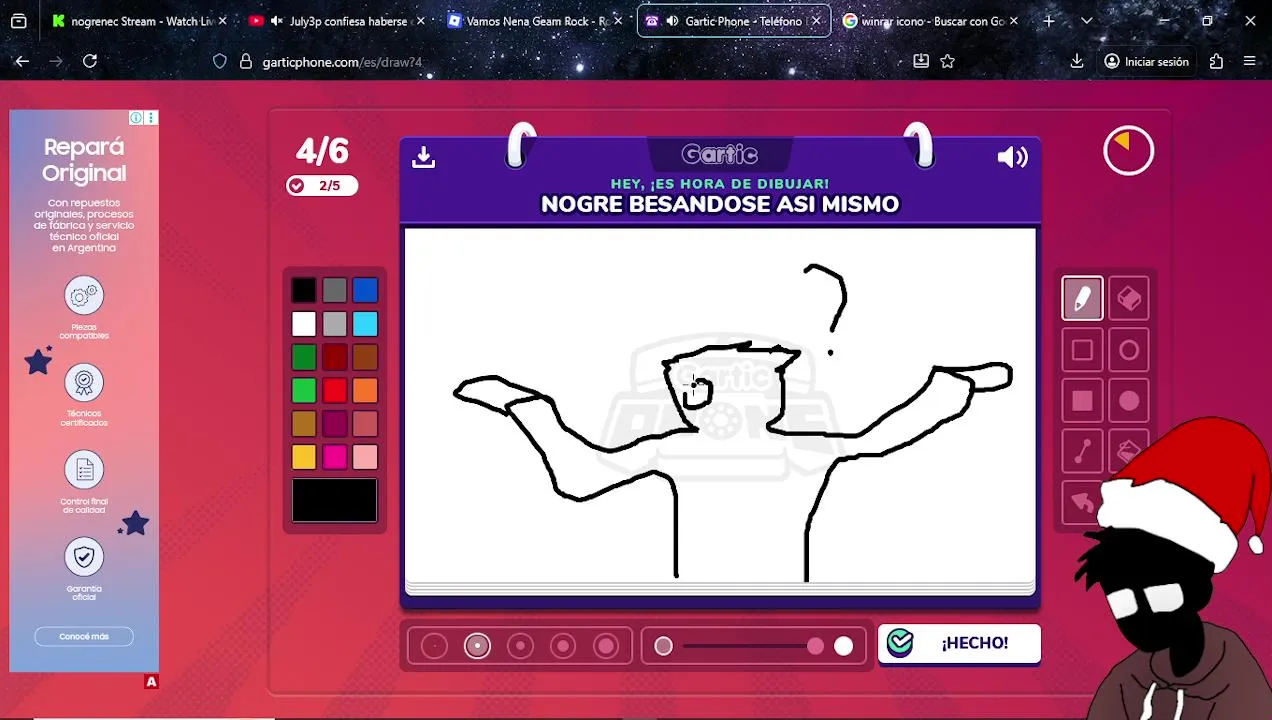Choose the filled rectangle shape tool
The height and width of the screenshot is (720, 1272).
tap(1082, 401)
